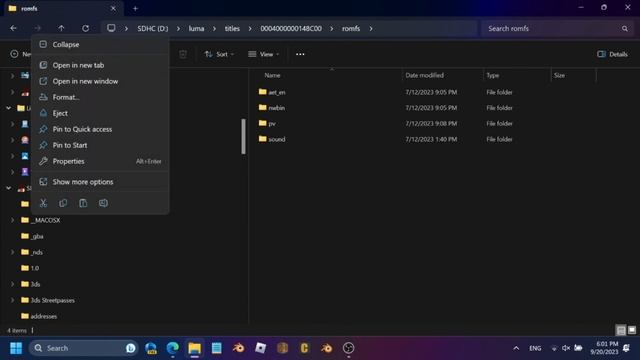Click the navigation pane scrollbar thumb
This screenshot has height=360, width=640.
click(x=244, y=136)
